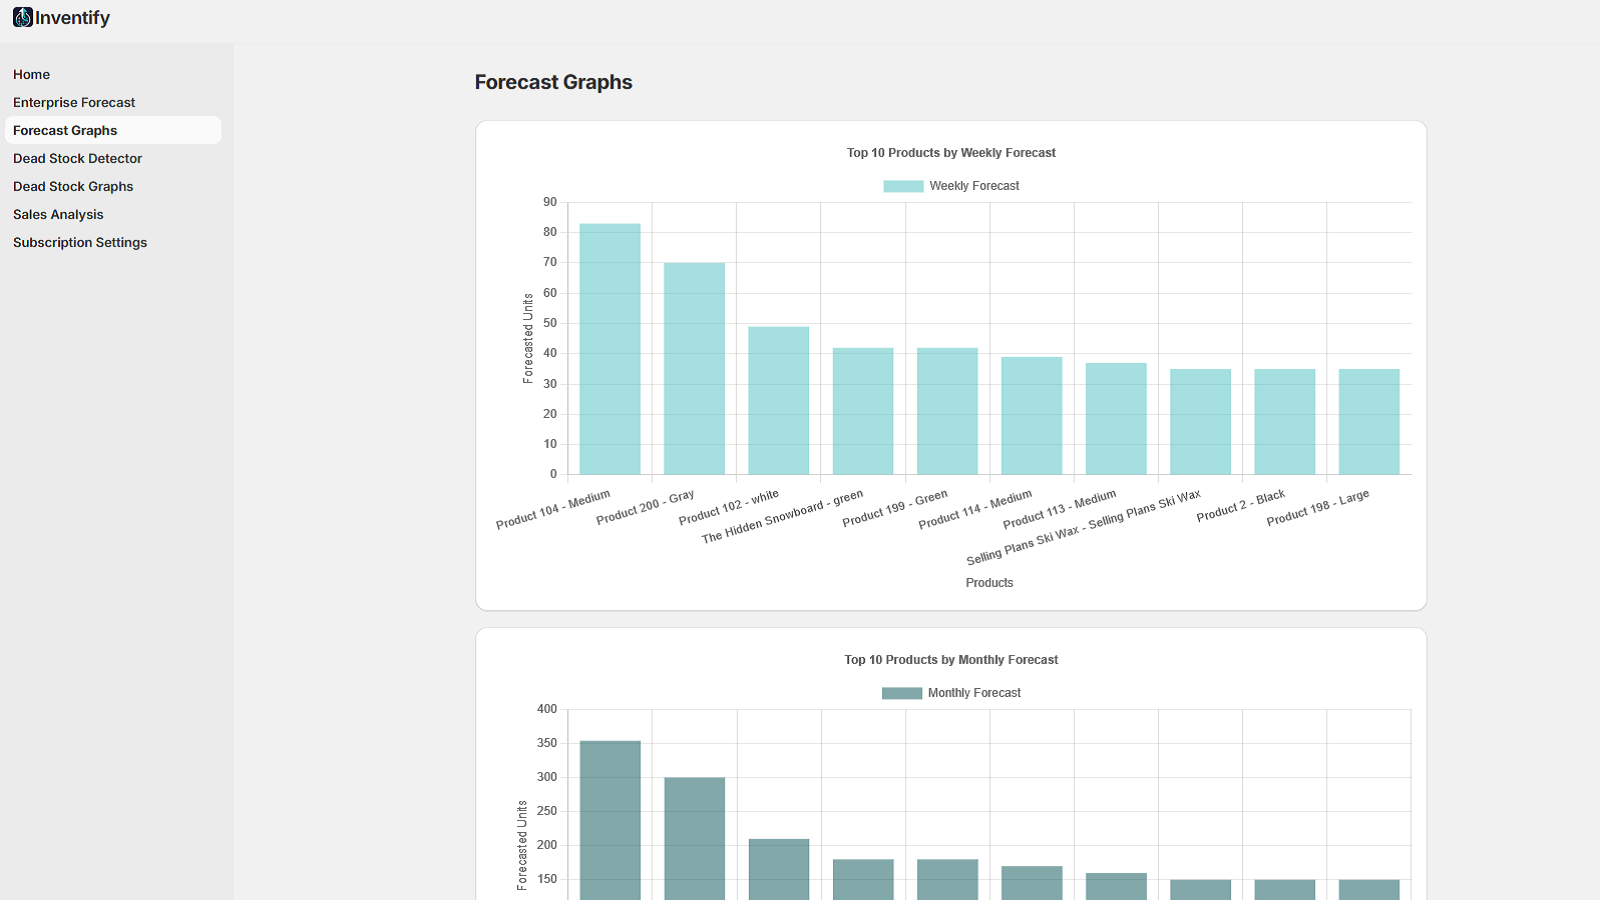The height and width of the screenshot is (900, 1600).
Task: Toggle the Monthly Forecast legend entry
Action: tap(975, 692)
